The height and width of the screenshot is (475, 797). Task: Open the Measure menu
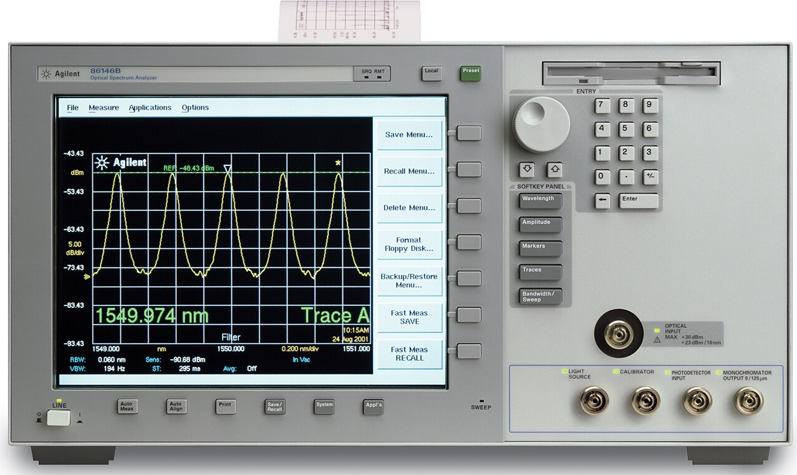pos(104,107)
